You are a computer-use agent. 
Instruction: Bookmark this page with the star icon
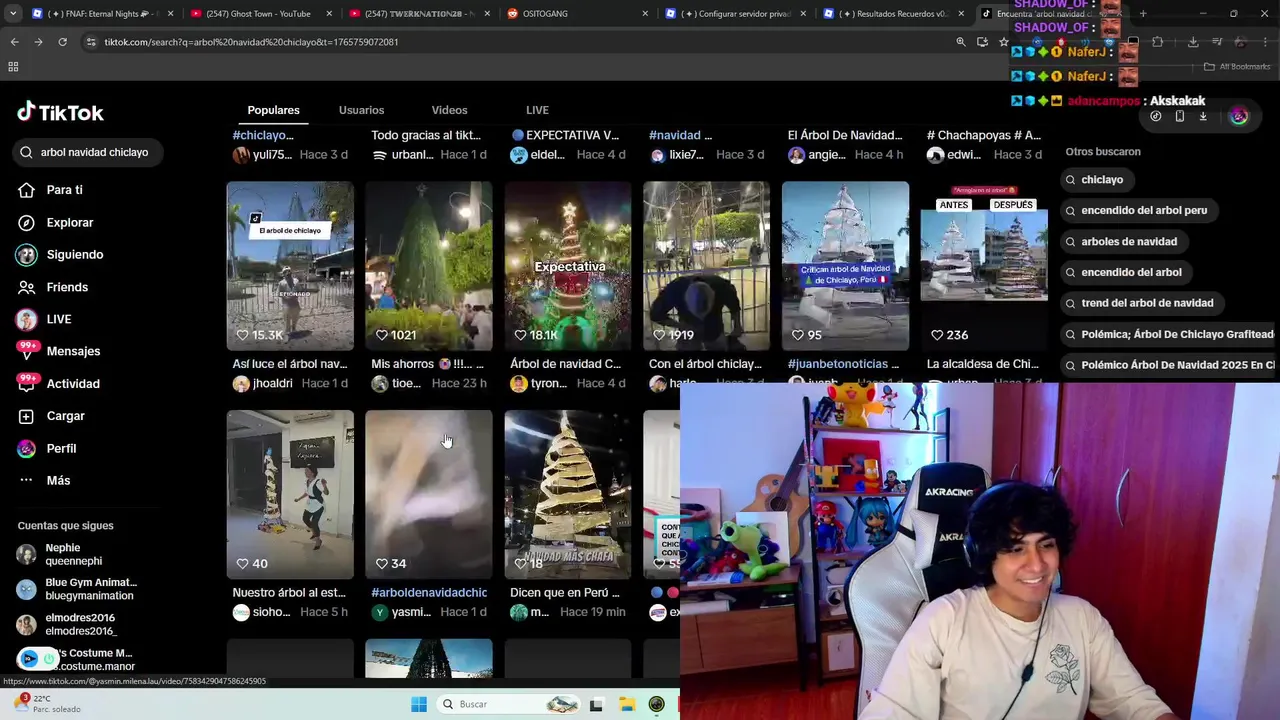(1004, 42)
